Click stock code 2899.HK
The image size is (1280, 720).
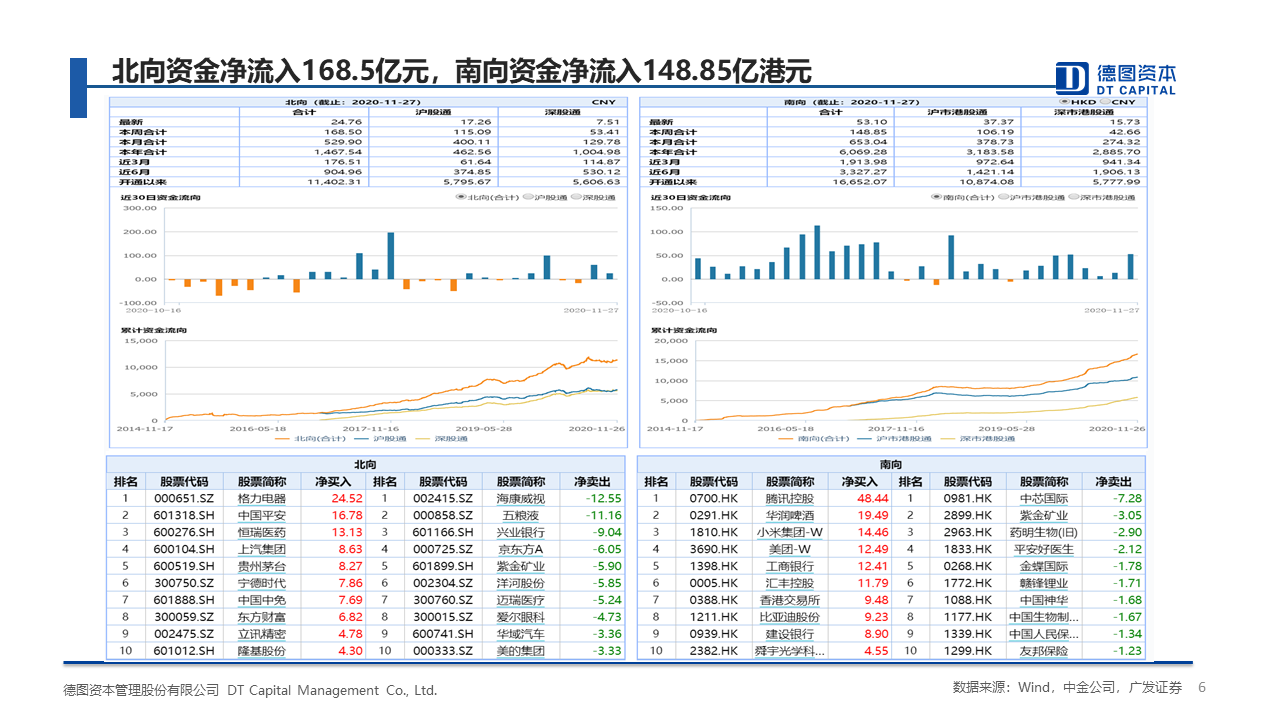coord(968,515)
